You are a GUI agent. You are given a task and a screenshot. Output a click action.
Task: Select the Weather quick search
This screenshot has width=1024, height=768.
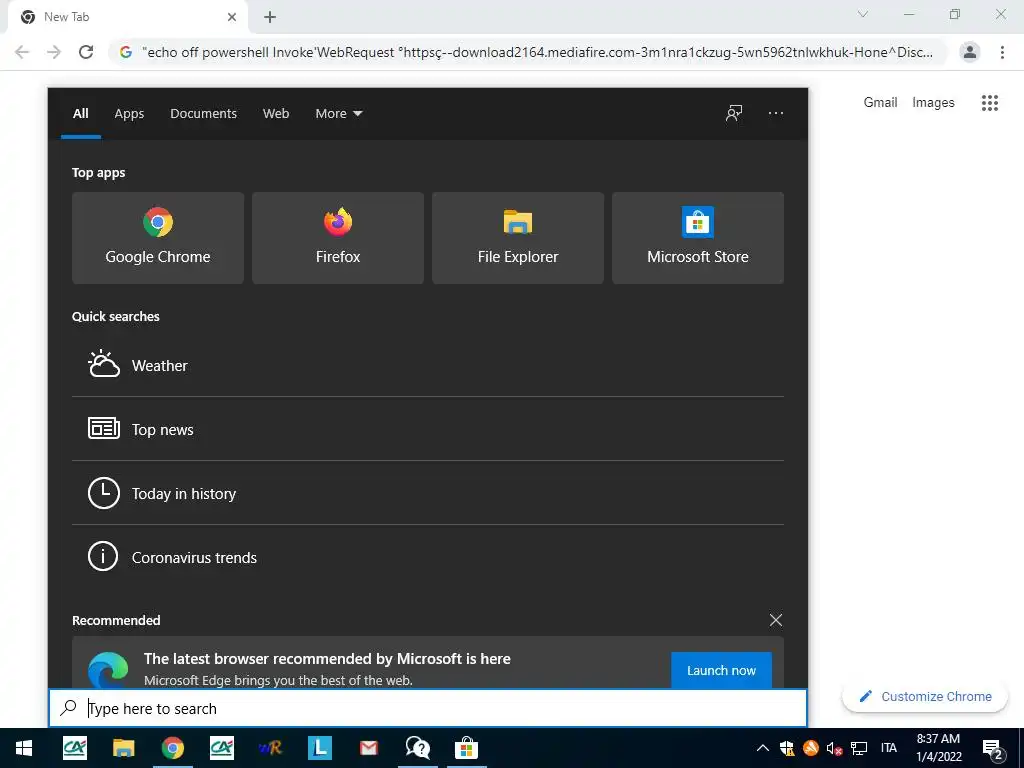click(x=428, y=365)
